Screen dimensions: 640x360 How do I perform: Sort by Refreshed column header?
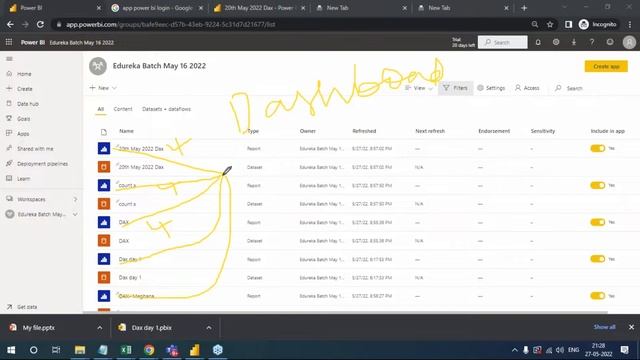click(364, 131)
